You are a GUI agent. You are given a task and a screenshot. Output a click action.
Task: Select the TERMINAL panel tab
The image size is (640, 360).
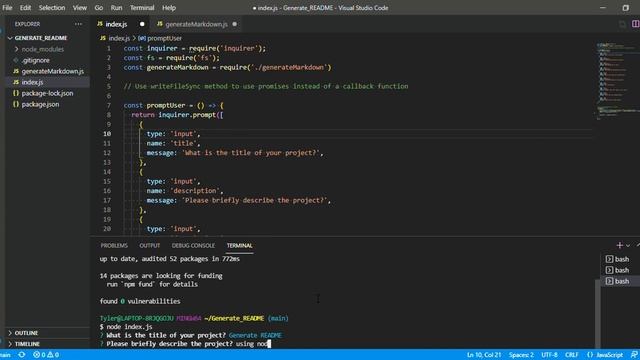coord(240,245)
